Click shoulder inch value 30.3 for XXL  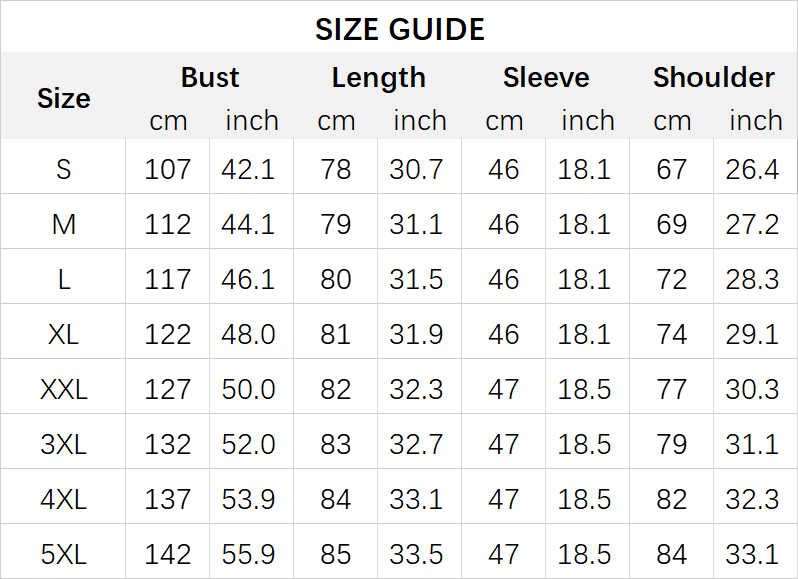[x=752, y=389]
